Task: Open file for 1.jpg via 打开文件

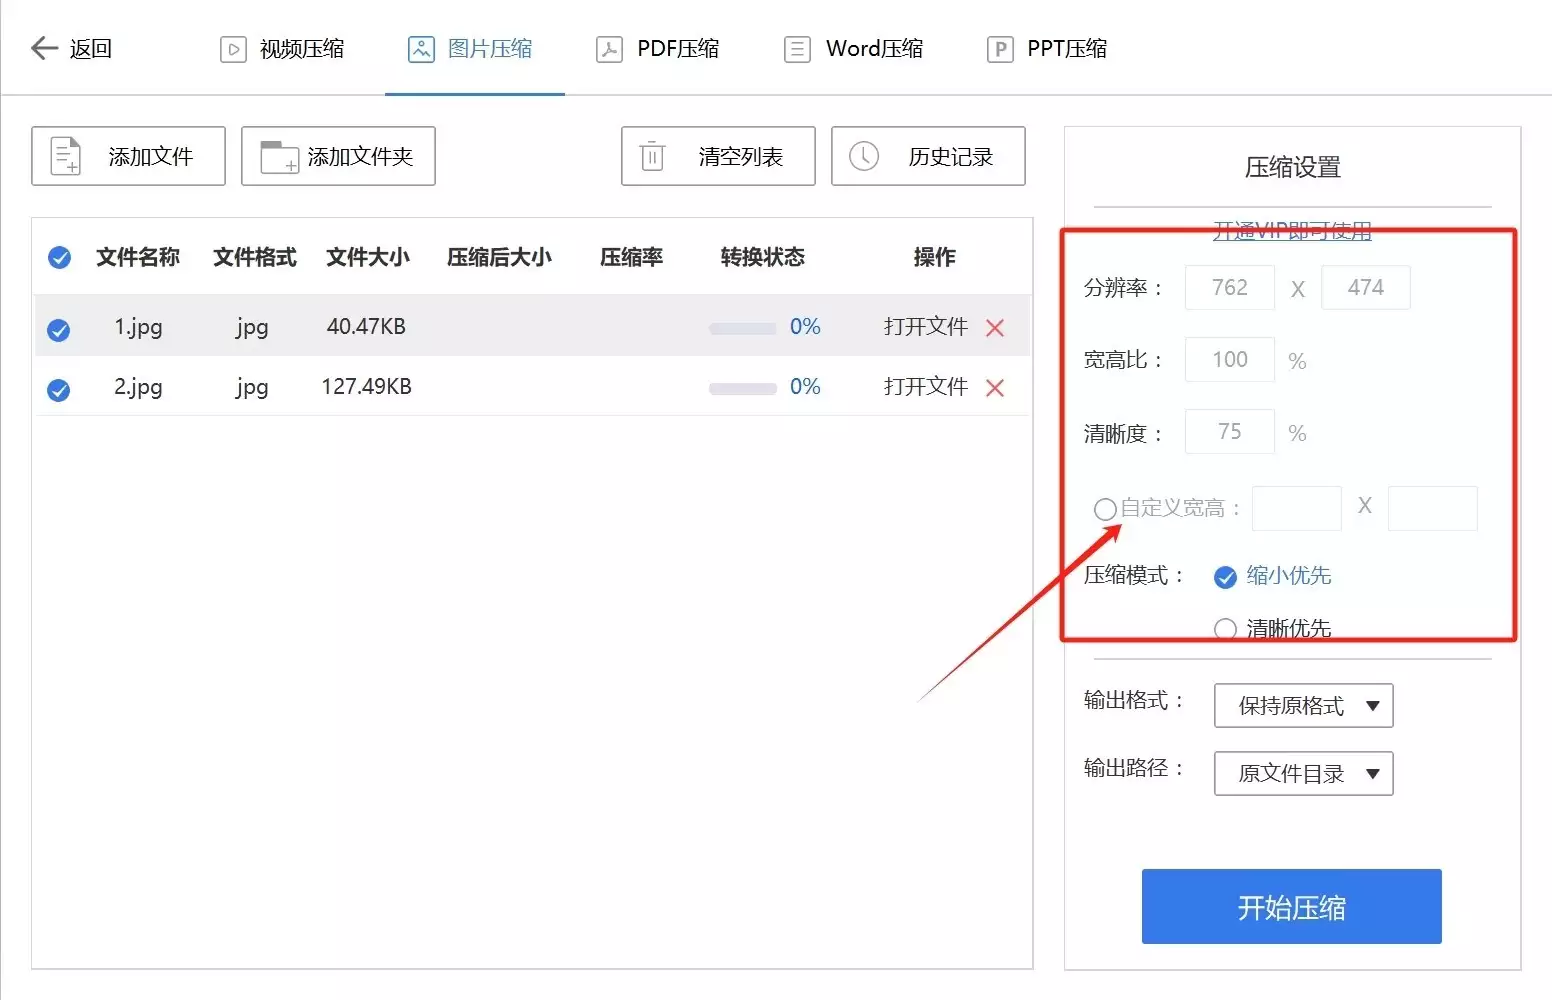Action: click(926, 327)
